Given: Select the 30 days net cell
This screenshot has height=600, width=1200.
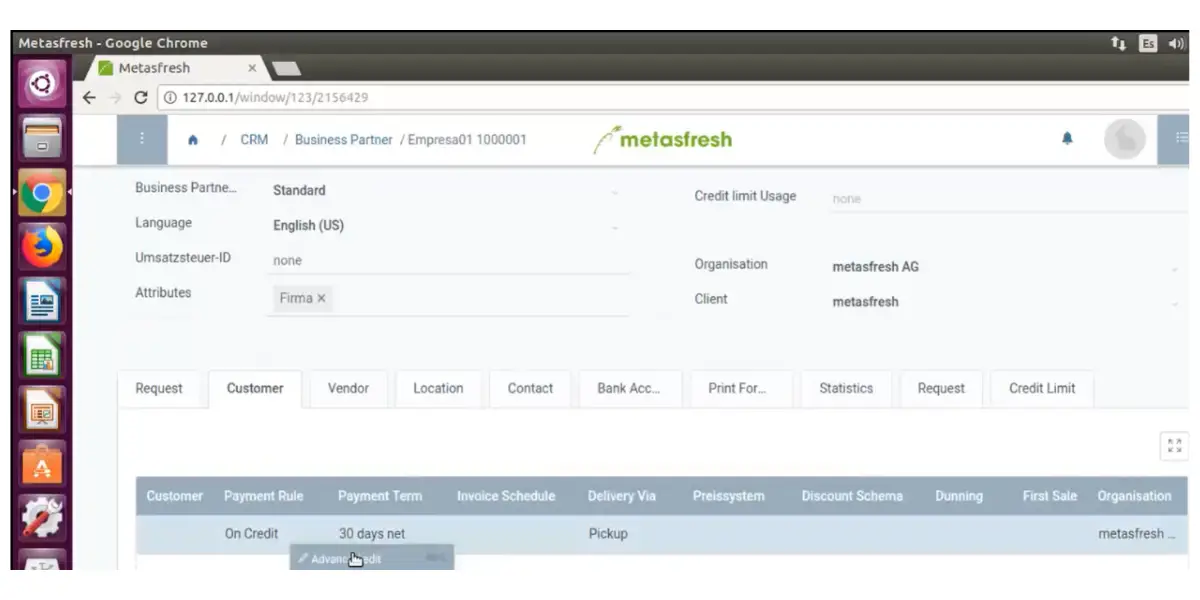Looking at the screenshot, I should 372,534.
